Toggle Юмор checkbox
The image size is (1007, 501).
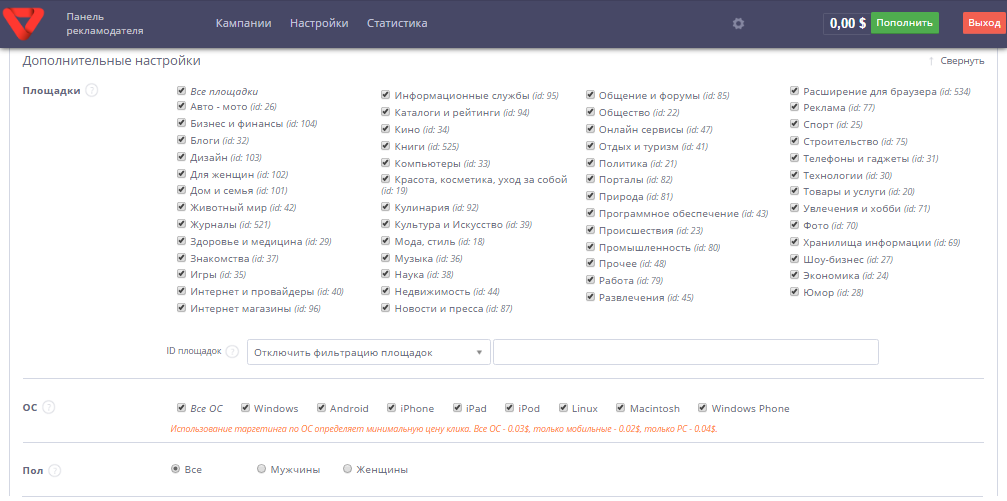coord(794,292)
